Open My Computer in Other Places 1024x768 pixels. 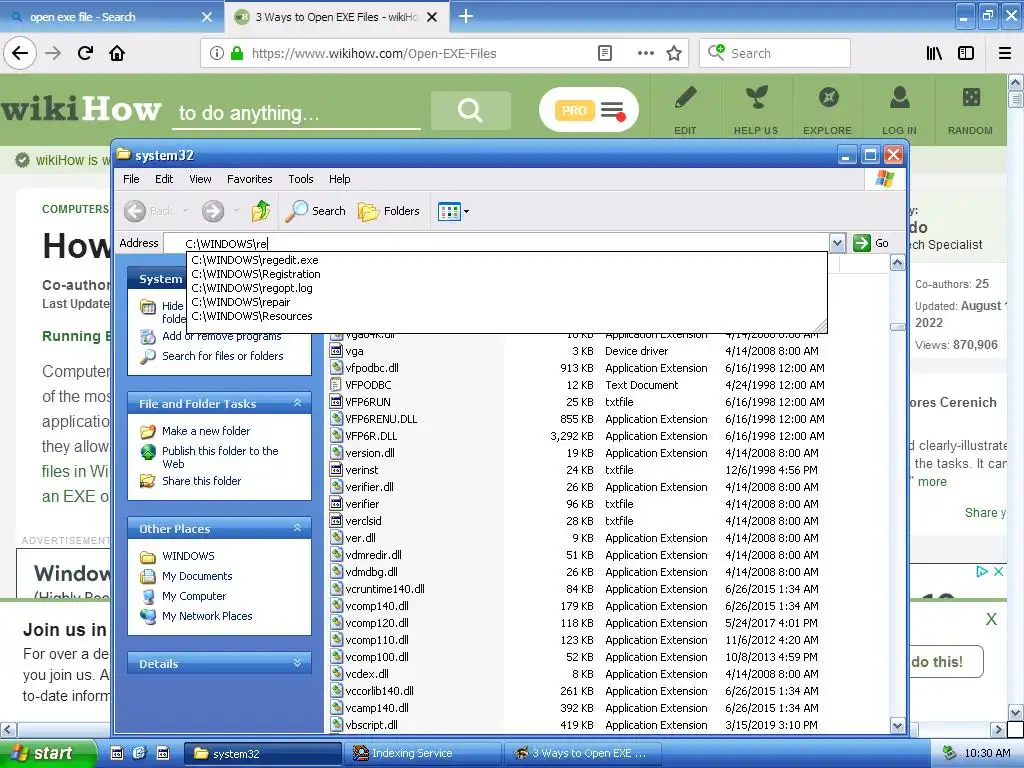point(194,596)
